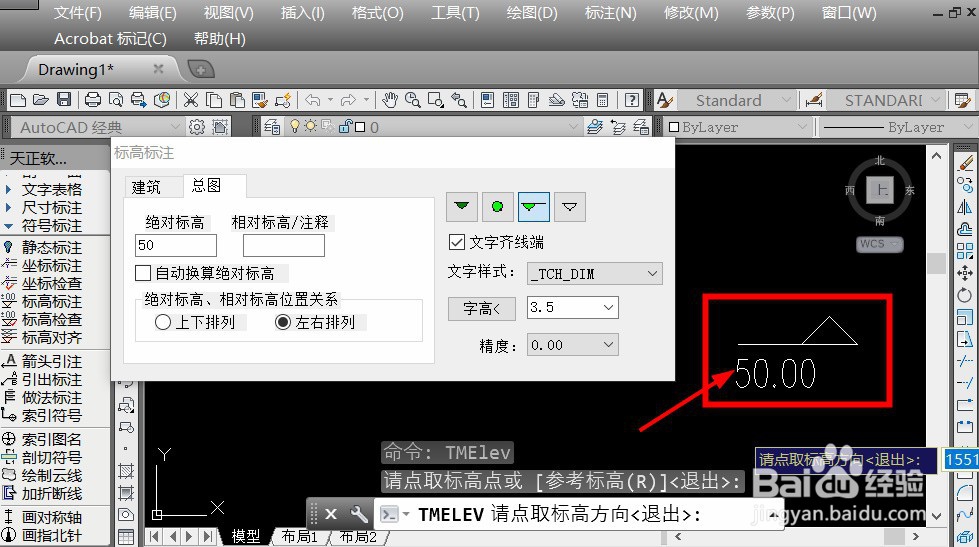979x547 pixels.
Task: Click the Zoom Previous icon
Action: pyautogui.click(x=459, y=100)
